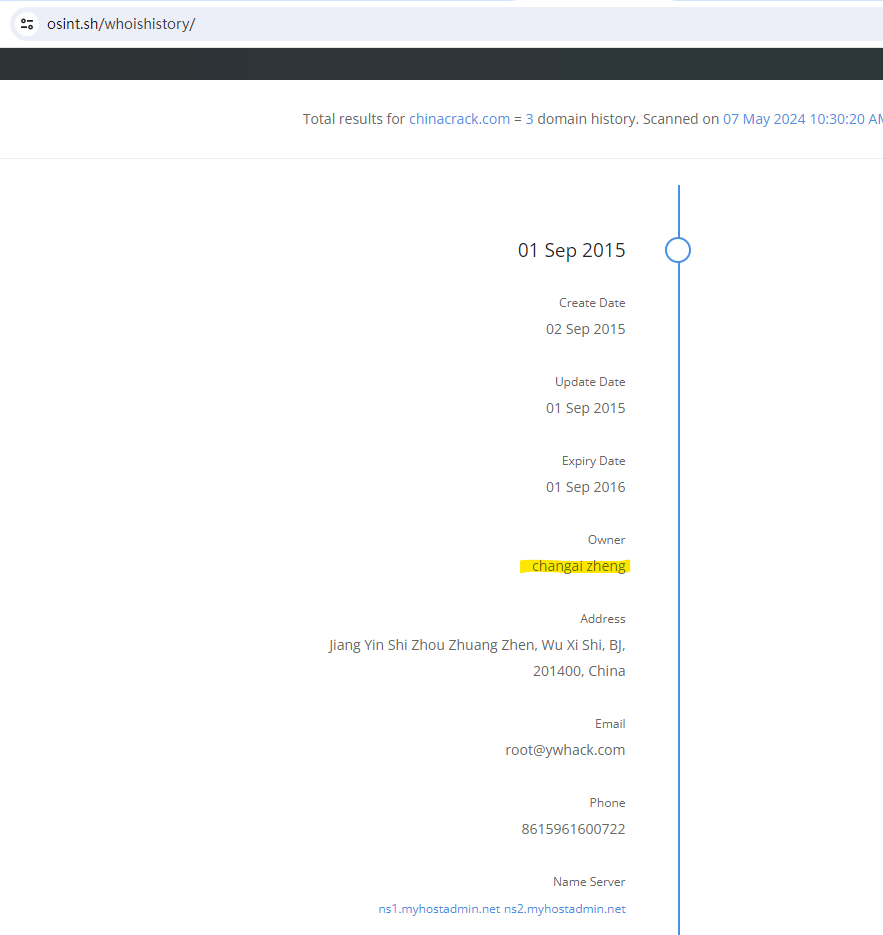The width and height of the screenshot is (883, 935).
Task: Click the Name Server label
Action: (x=589, y=882)
